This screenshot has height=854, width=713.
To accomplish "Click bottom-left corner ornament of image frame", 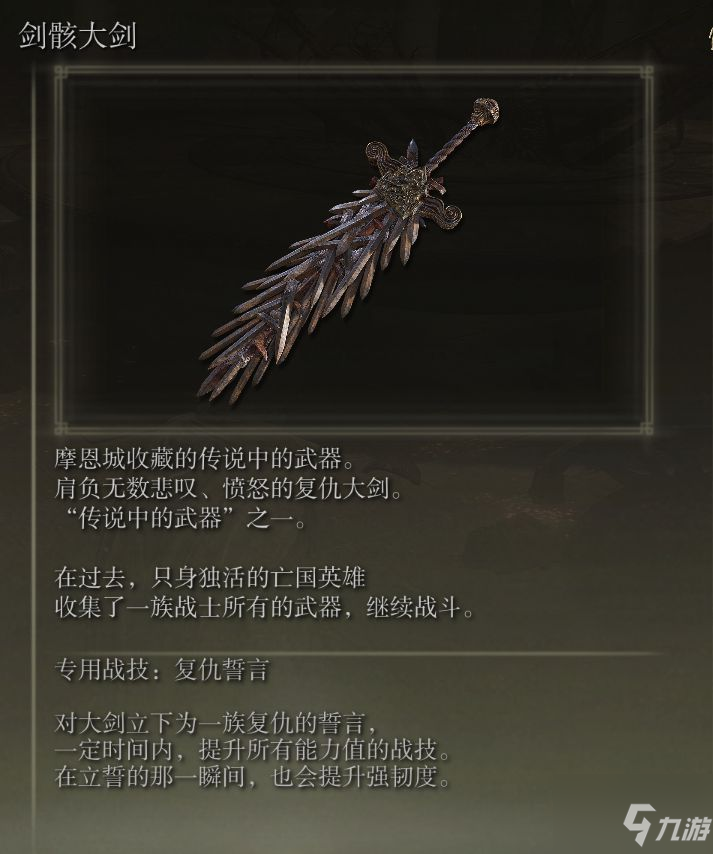I will (61, 428).
